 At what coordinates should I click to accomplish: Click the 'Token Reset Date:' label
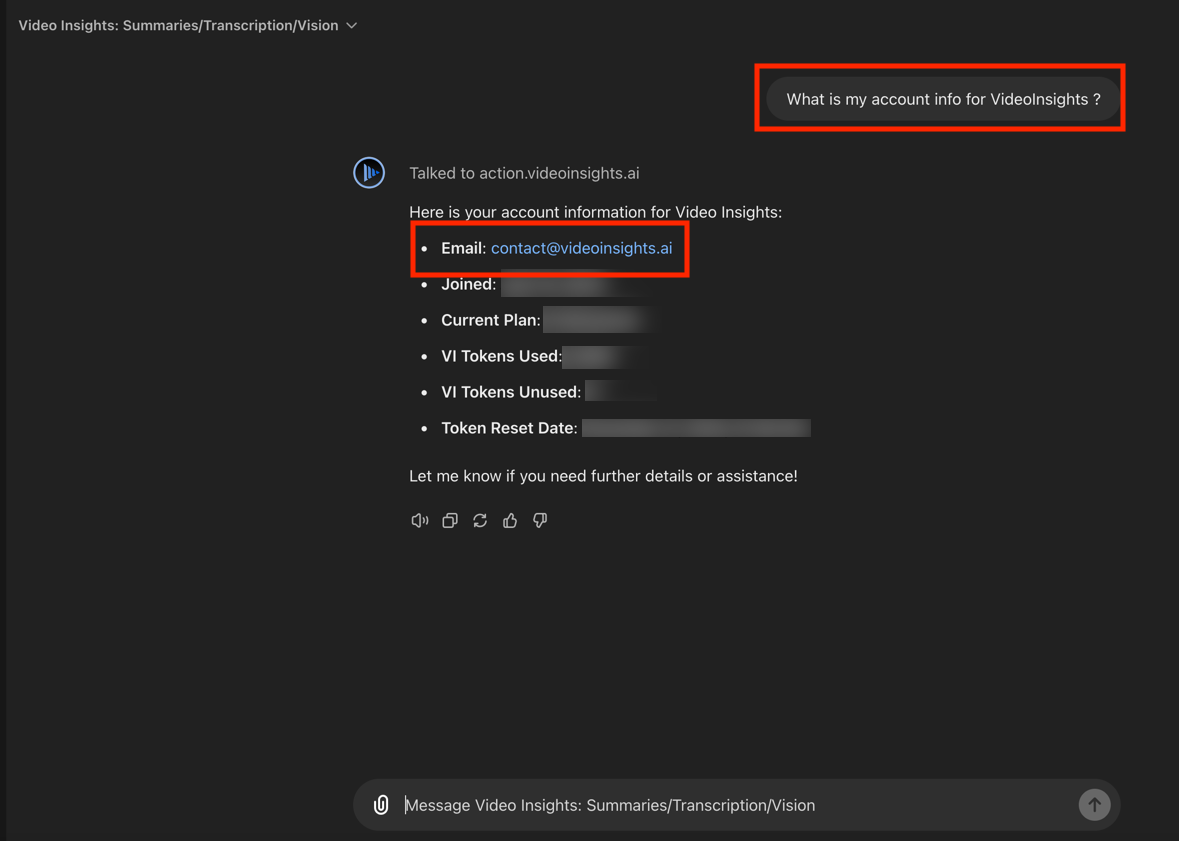(x=509, y=428)
